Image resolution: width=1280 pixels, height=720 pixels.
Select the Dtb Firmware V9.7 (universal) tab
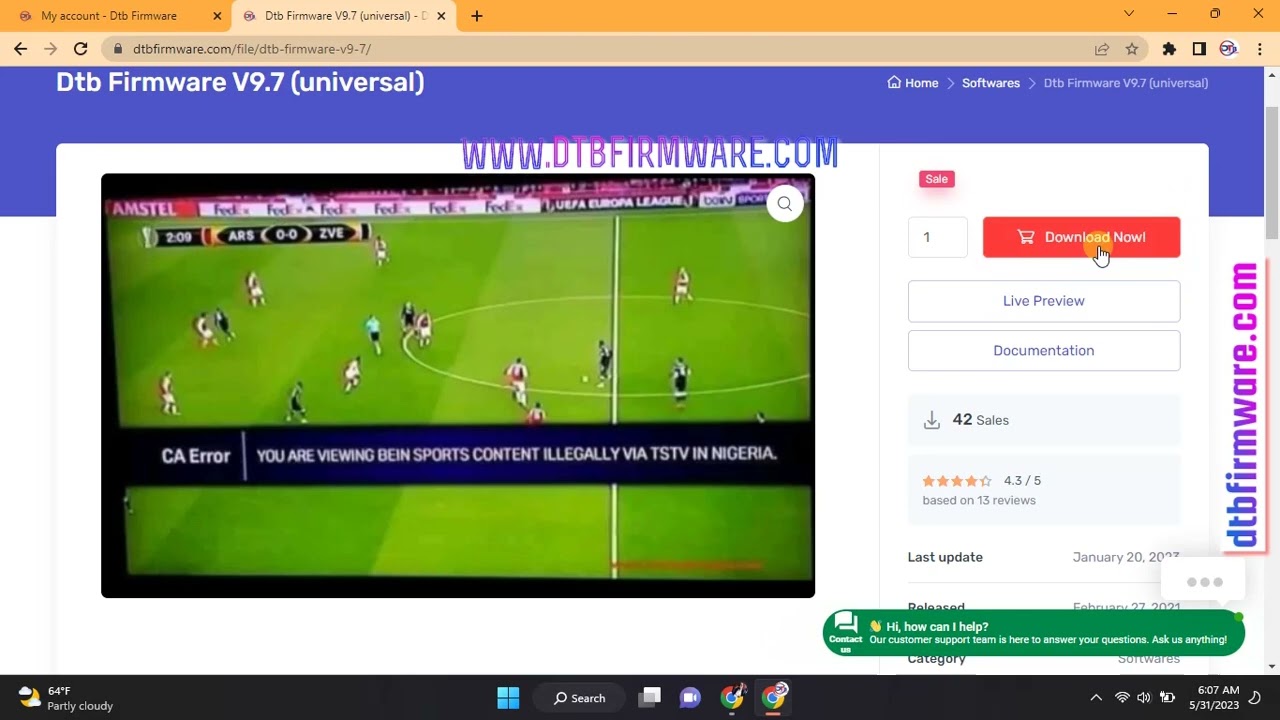[346, 16]
